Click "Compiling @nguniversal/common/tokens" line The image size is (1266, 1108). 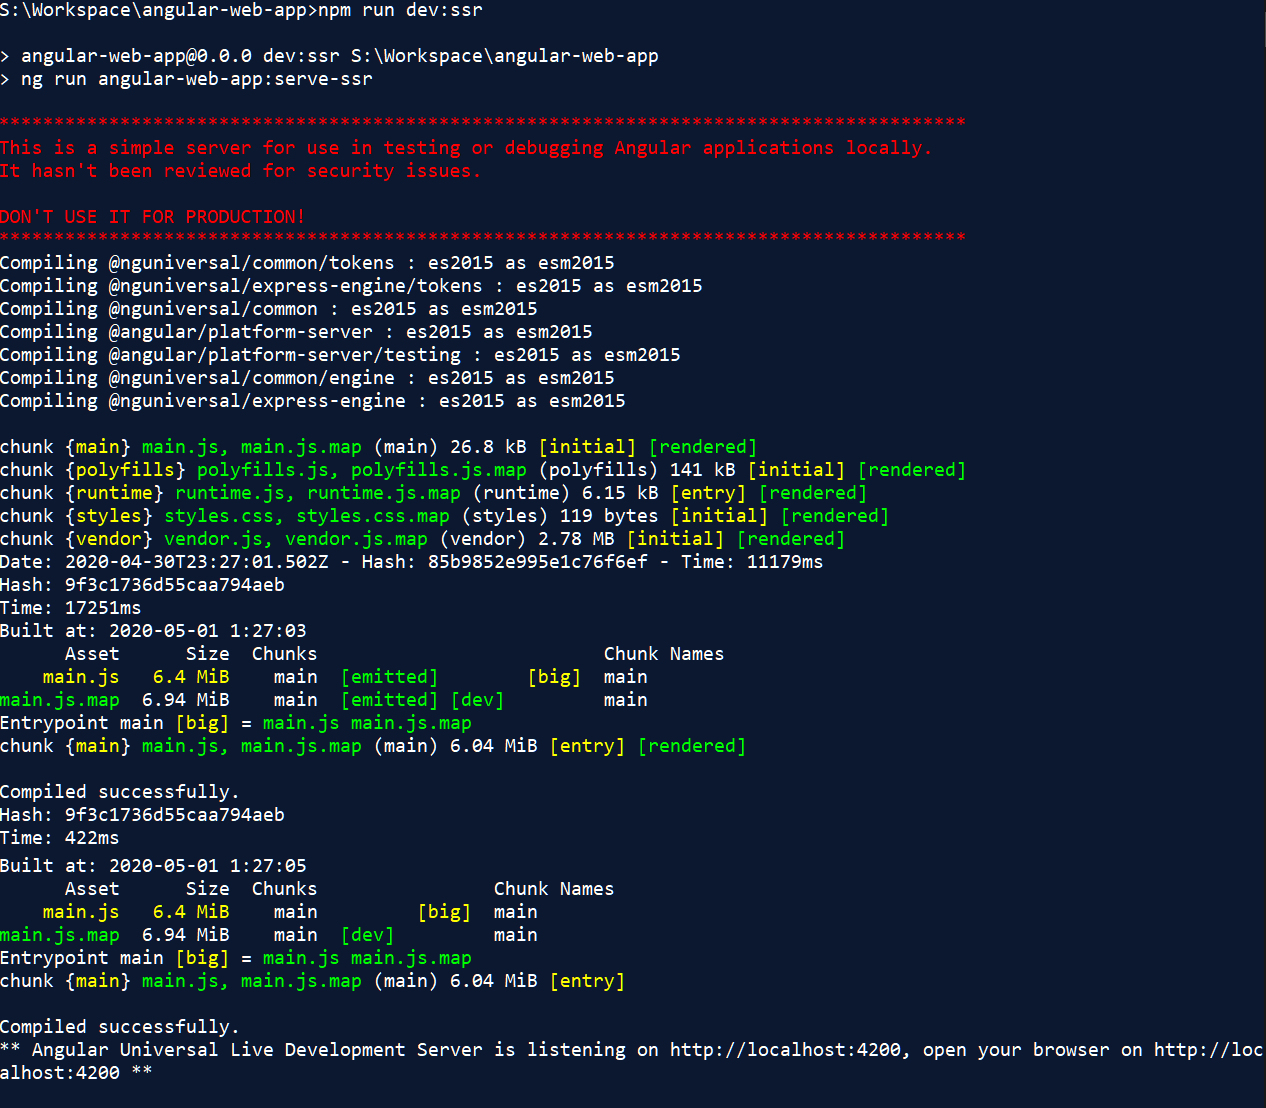307,263
